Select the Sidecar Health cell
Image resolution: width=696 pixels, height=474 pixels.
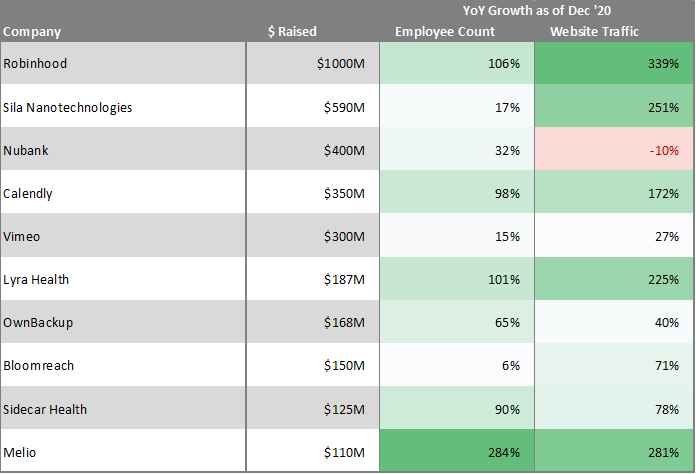[123, 408]
